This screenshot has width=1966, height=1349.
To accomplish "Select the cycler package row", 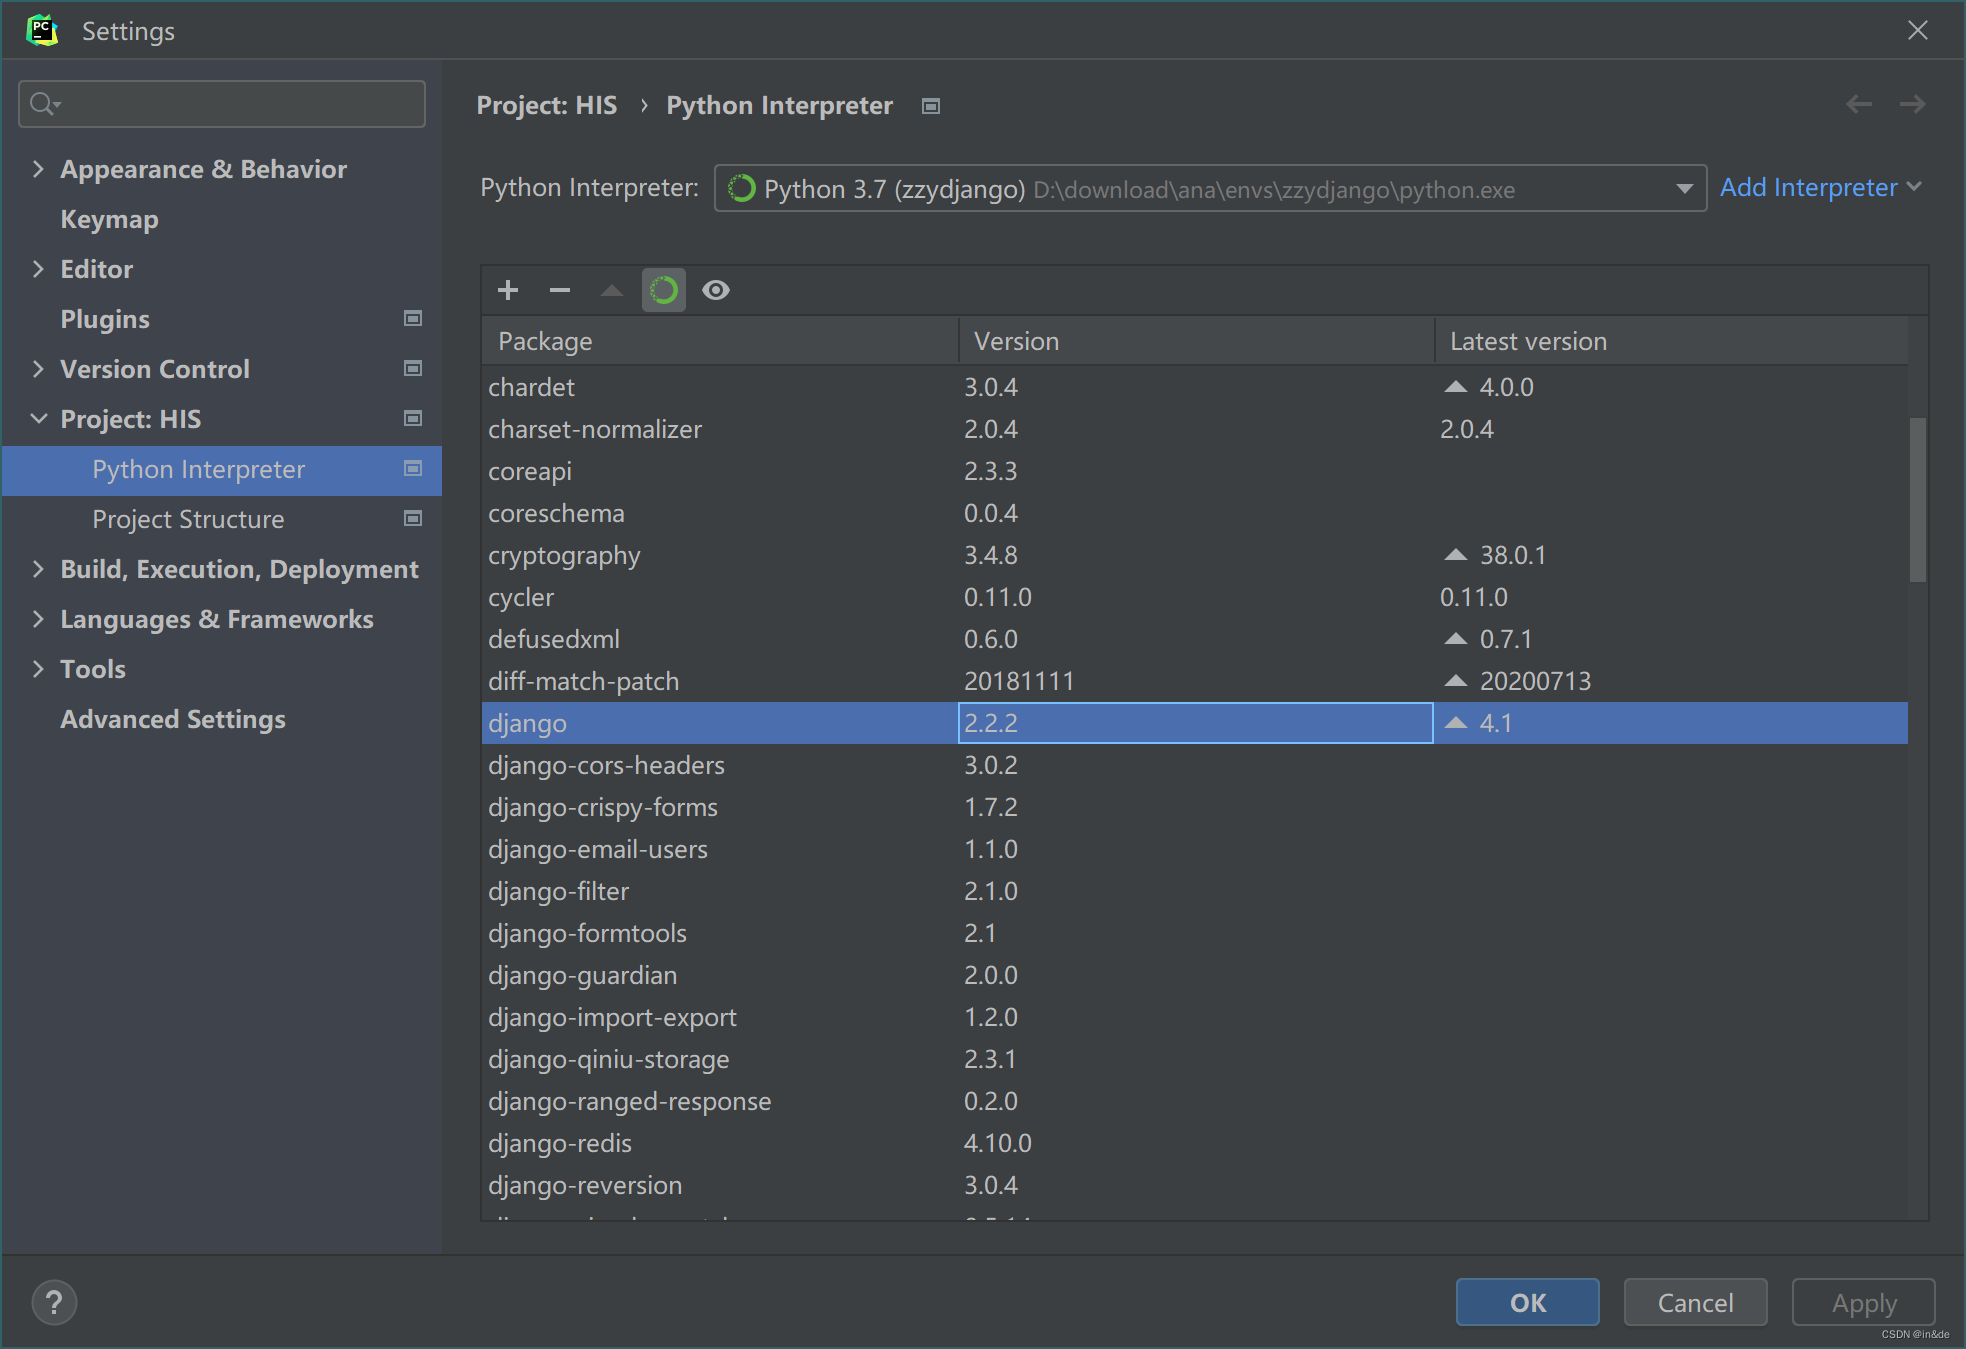I will click(x=1195, y=597).
